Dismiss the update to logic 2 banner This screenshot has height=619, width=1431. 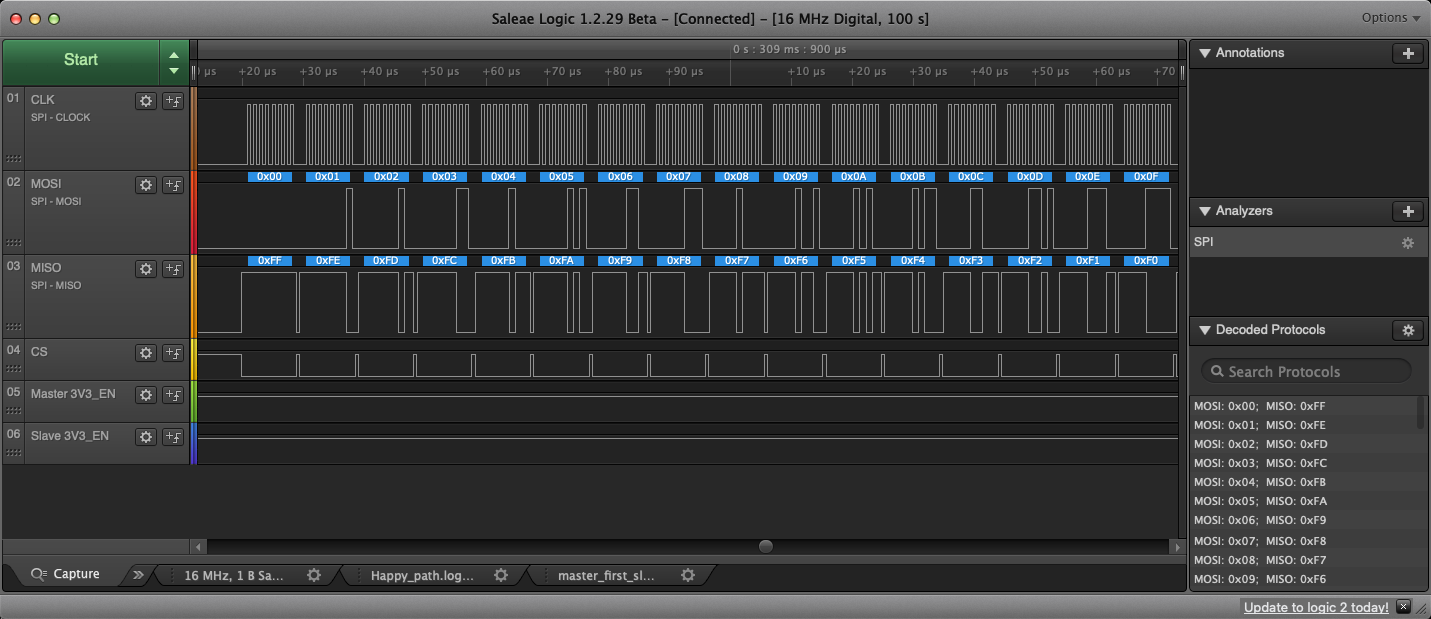click(x=1403, y=607)
